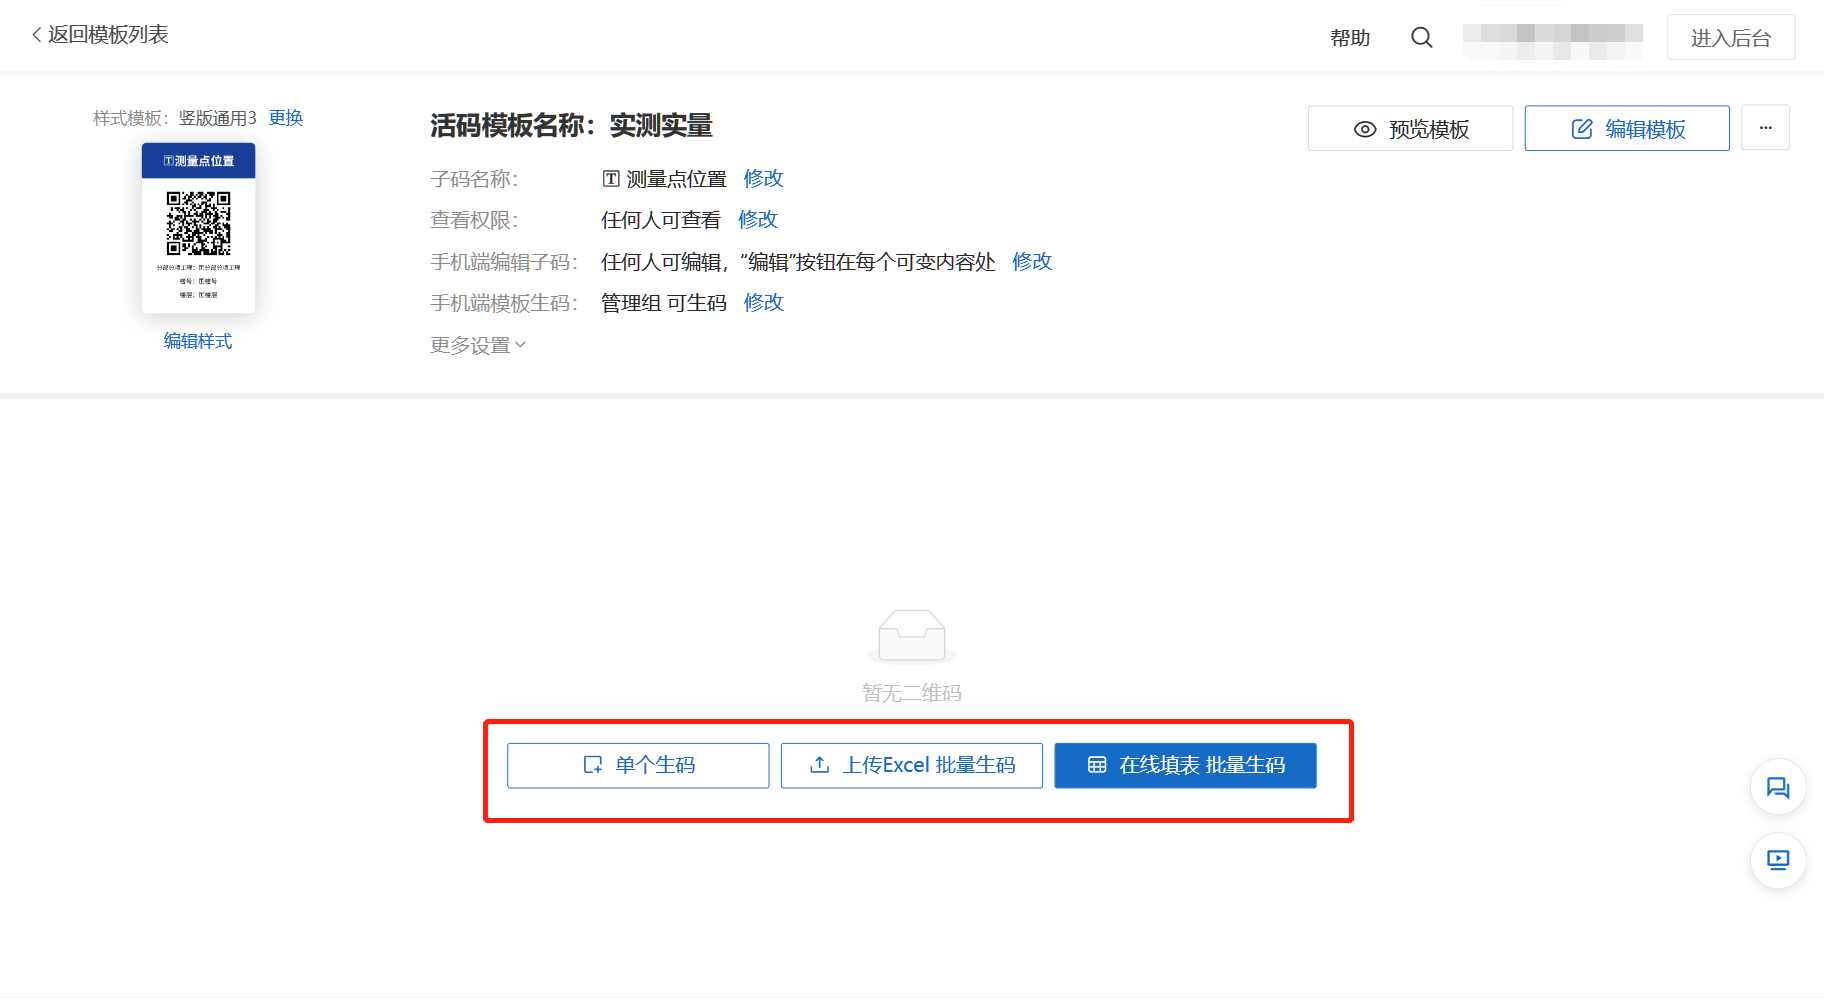Click 修改 next to 手机端模板生码
Image resolution: width=1824 pixels, height=998 pixels.
coord(763,303)
